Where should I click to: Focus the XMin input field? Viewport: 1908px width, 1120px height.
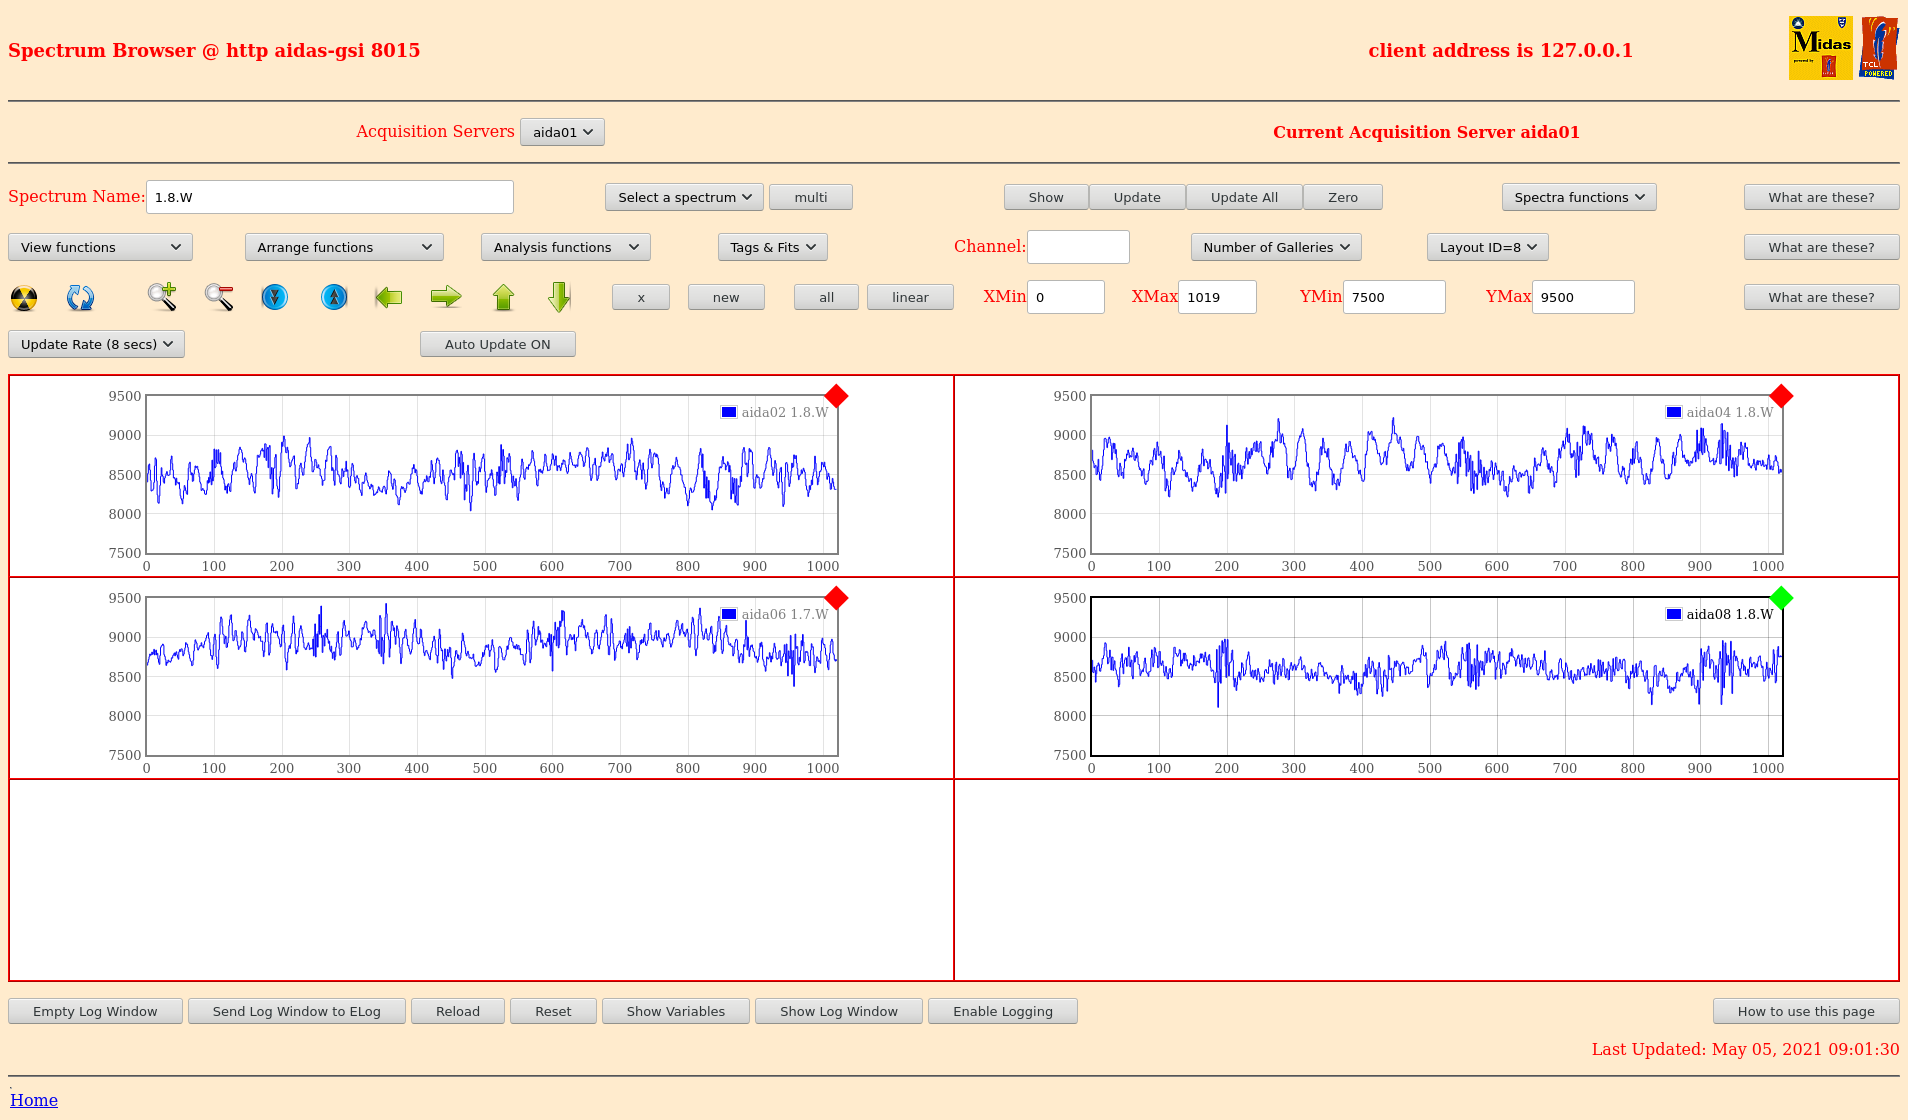1066,297
